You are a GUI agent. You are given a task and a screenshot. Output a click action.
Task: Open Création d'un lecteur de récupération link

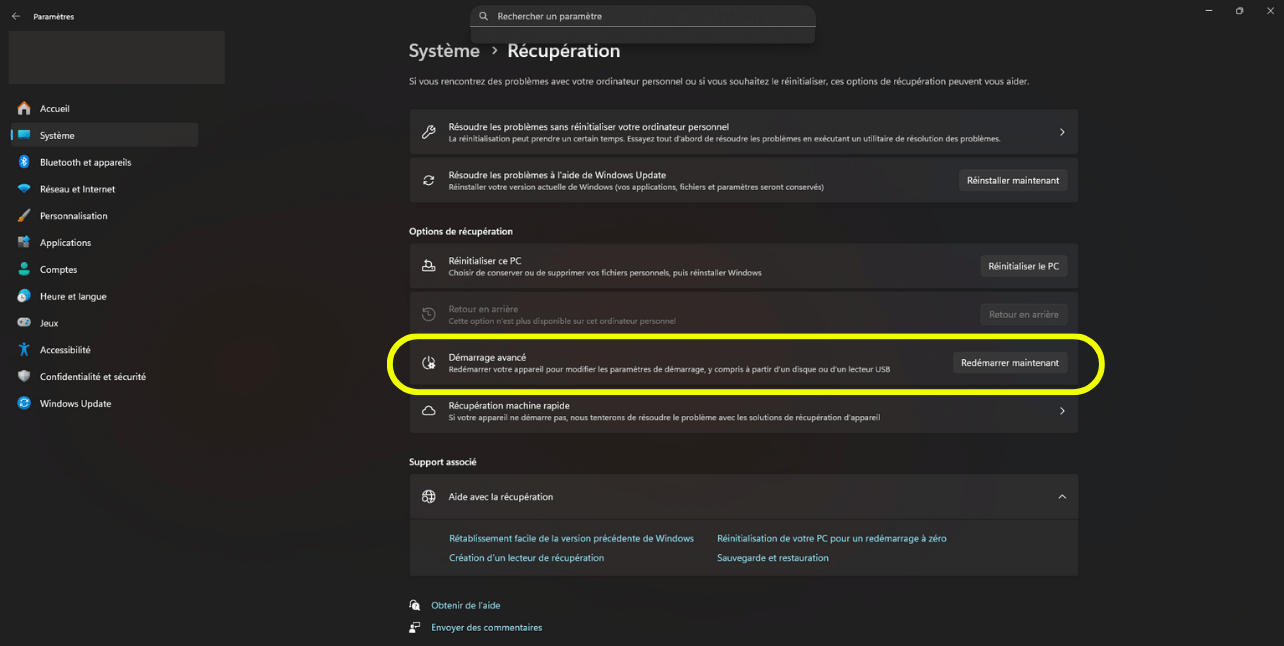[527, 557]
